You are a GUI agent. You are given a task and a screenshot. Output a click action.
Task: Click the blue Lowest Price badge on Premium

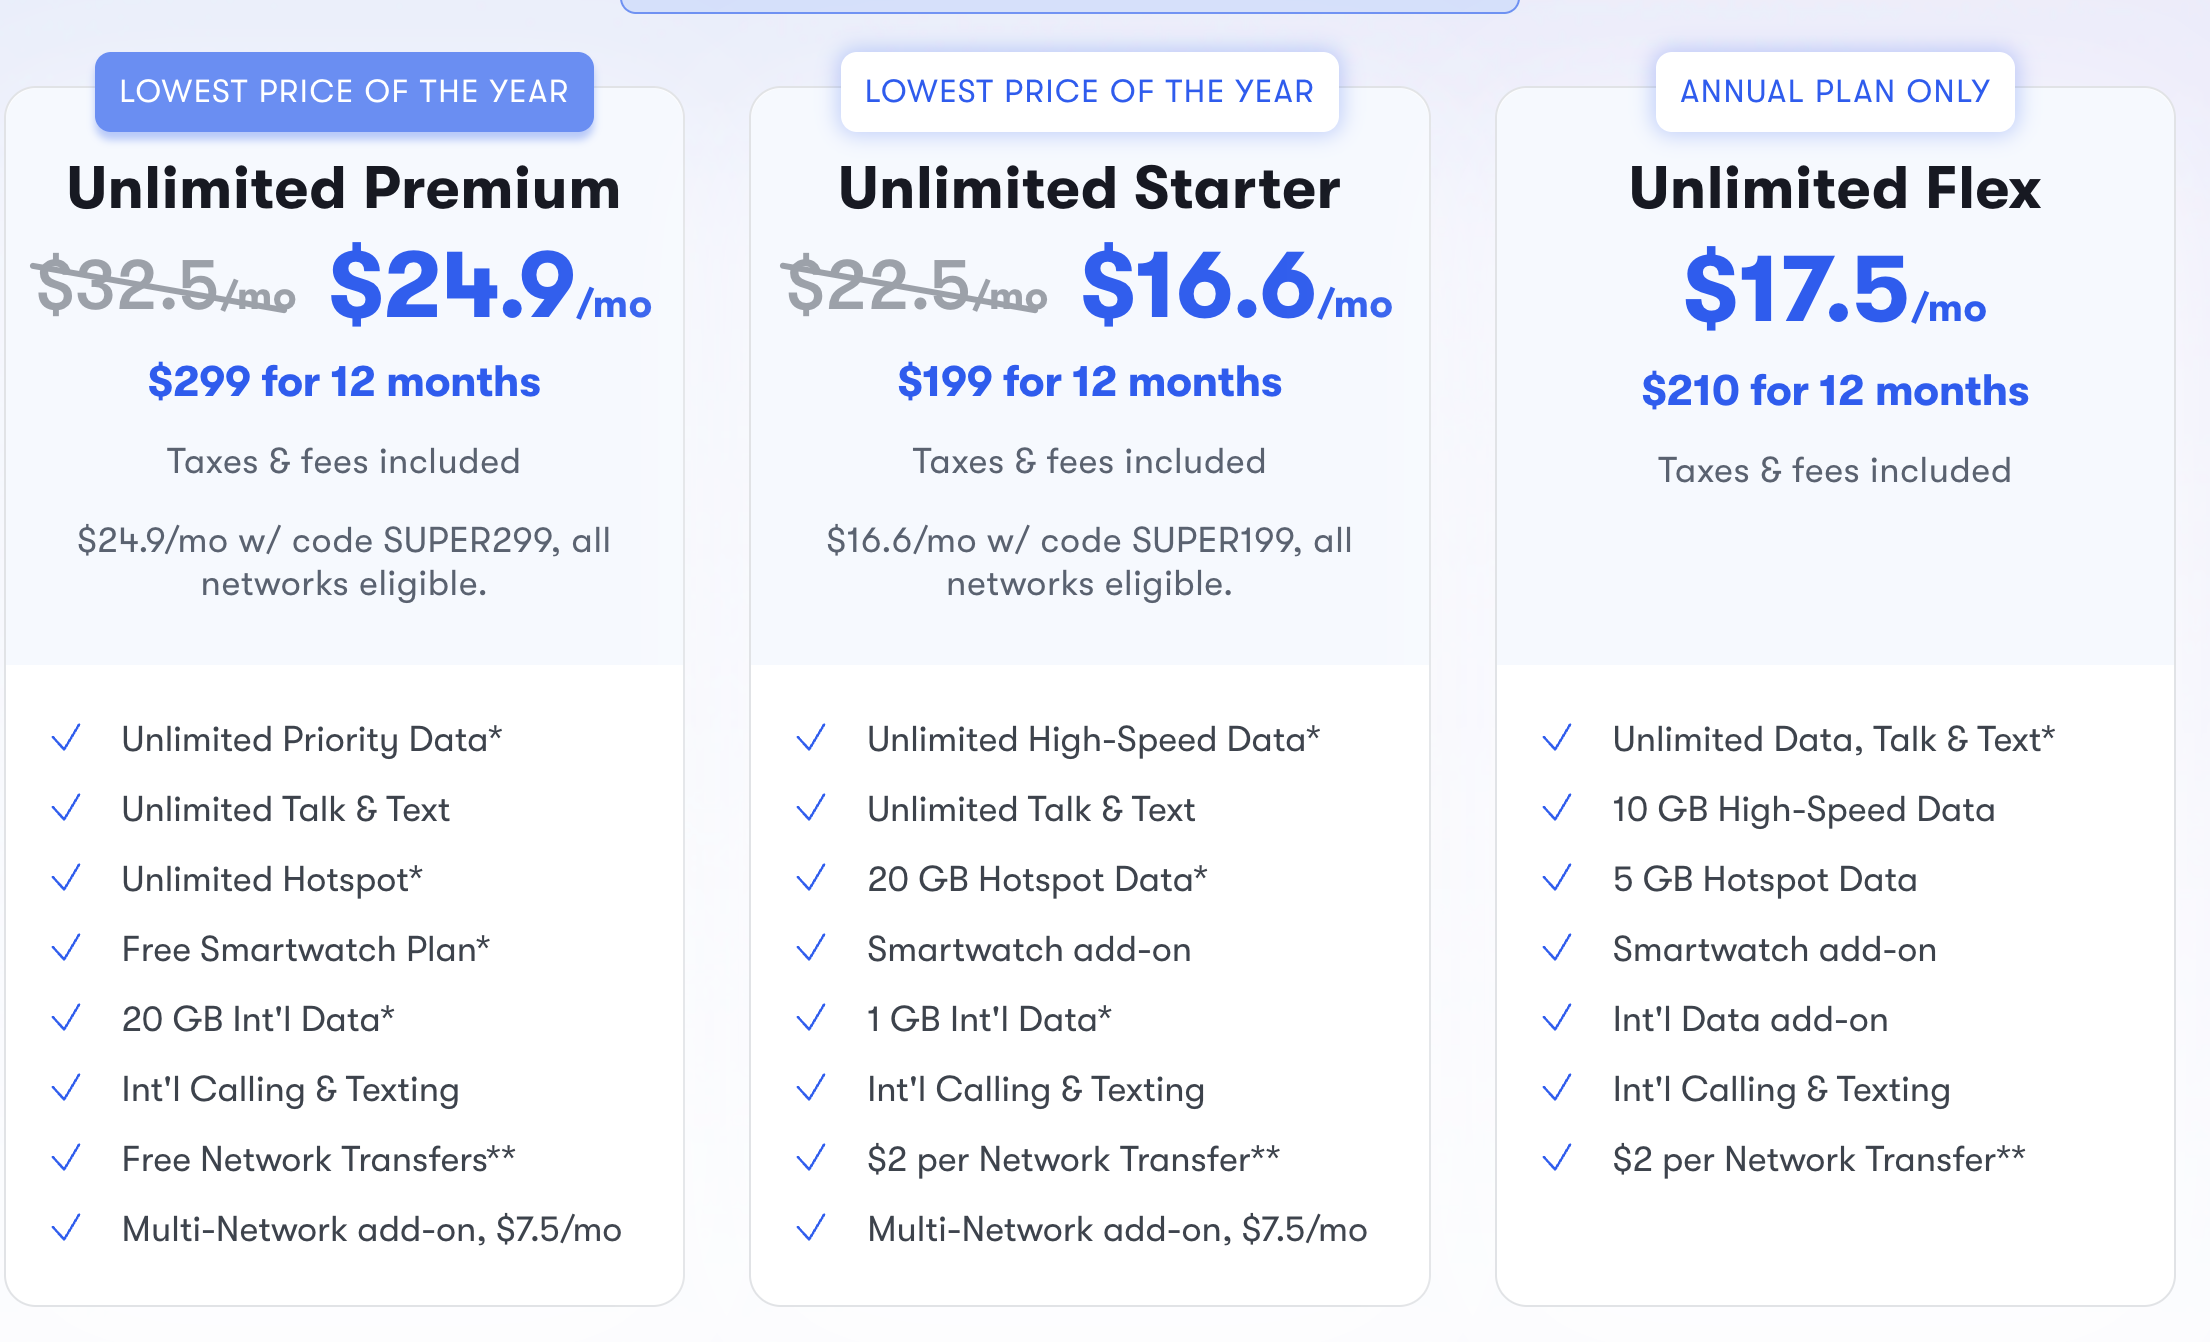click(x=344, y=92)
